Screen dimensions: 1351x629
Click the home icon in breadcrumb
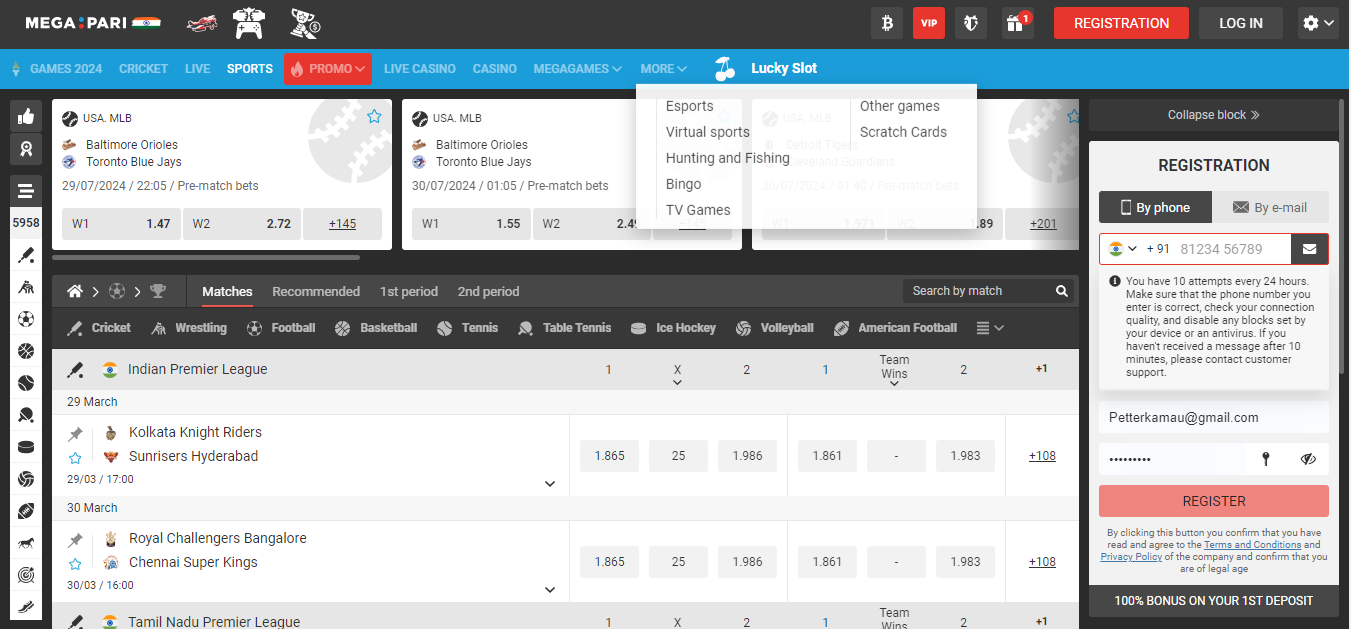(74, 291)
